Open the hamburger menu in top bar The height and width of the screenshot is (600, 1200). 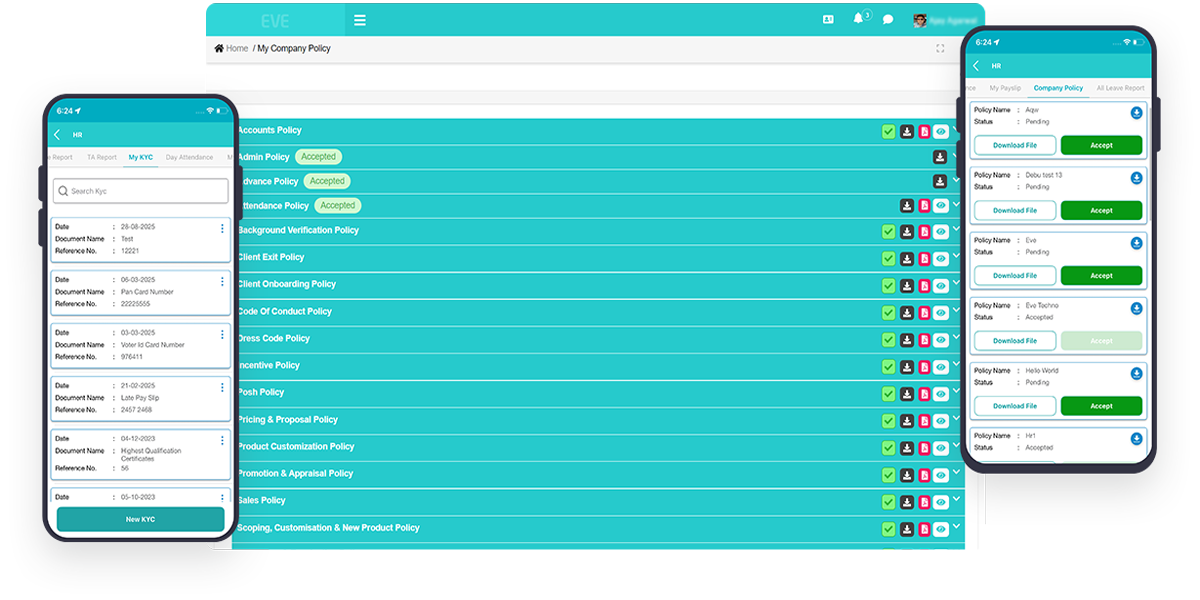360,20
